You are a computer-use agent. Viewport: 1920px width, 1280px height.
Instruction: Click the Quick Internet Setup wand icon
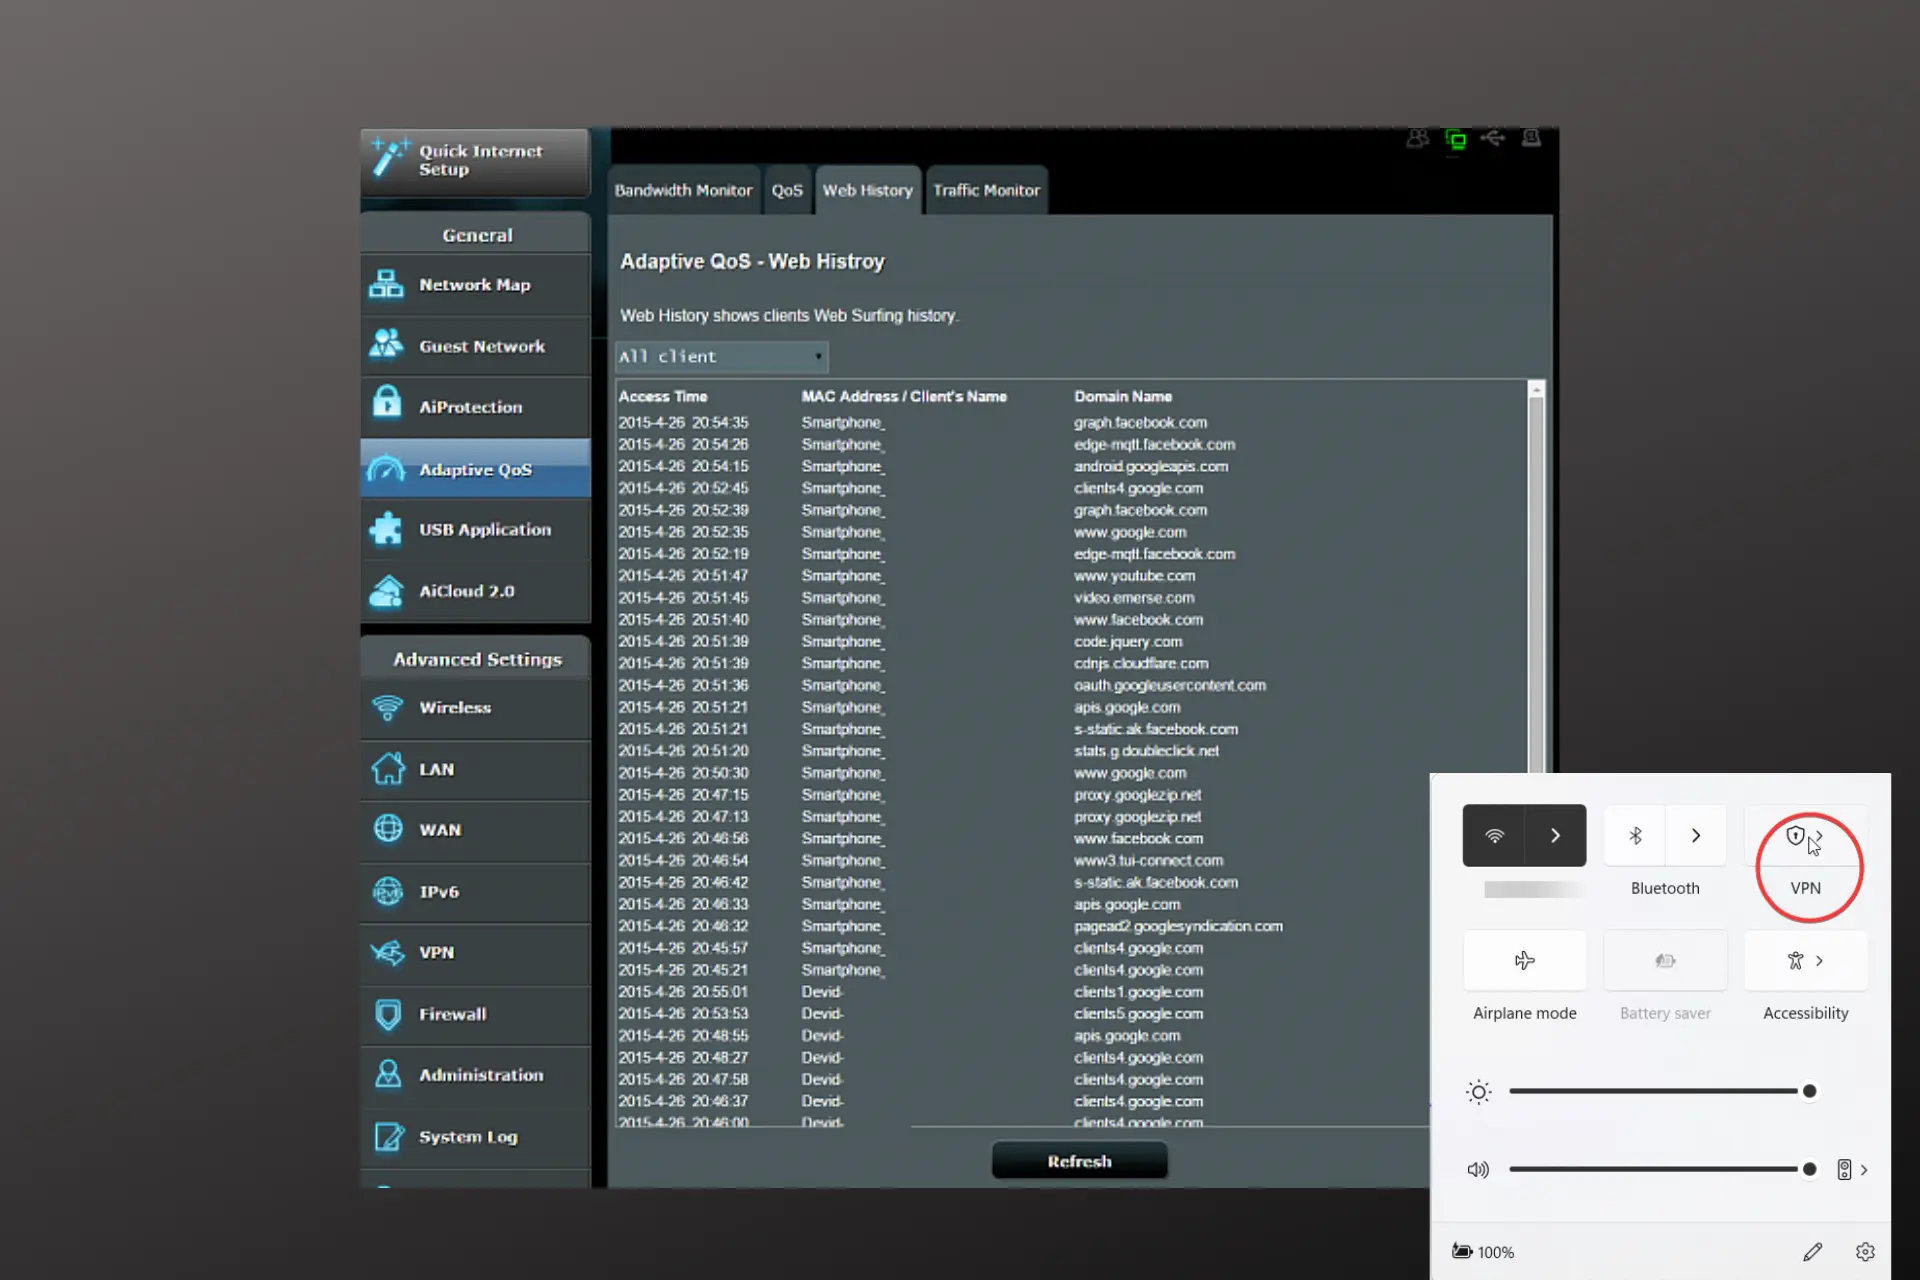point(392,157)
